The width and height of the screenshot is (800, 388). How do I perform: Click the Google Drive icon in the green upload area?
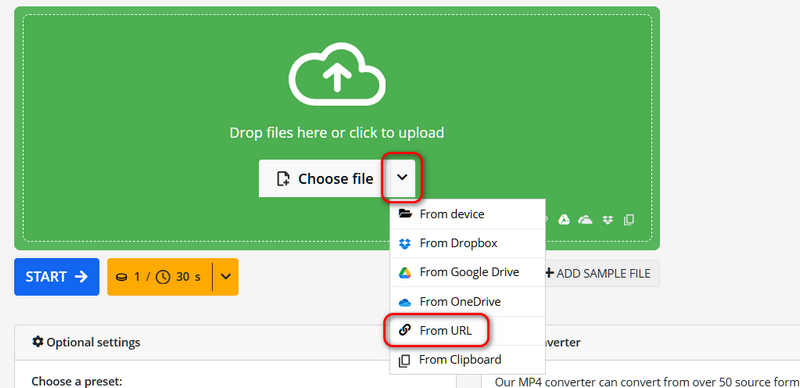[564, 220]
